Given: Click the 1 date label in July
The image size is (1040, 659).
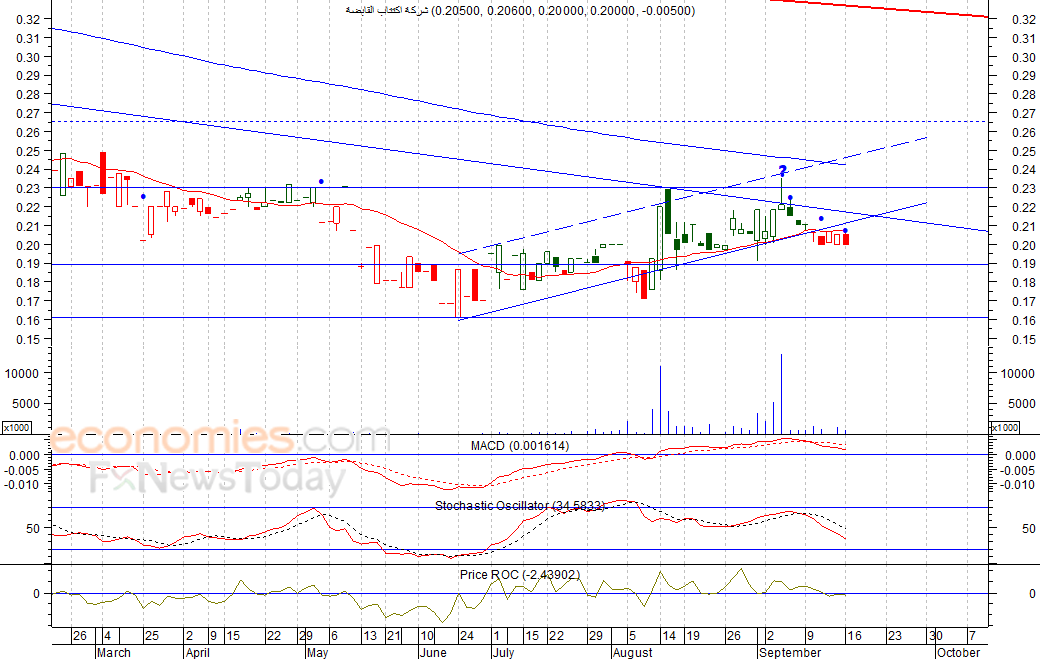Looking at the screenshot, I should click(x=497, y=636).
